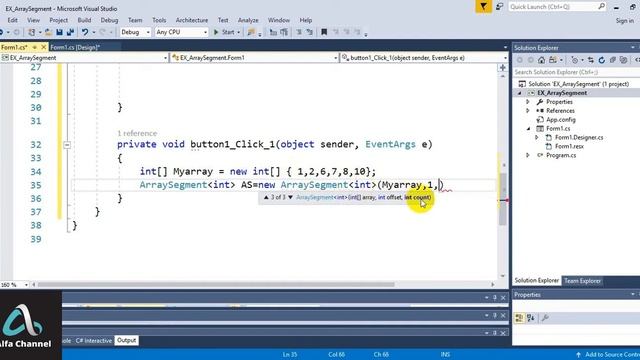Image resolution: width=640 pixels, height=360 pixels.
Task: Click Categorized icon in Properties panel
Action: [519, 318]
